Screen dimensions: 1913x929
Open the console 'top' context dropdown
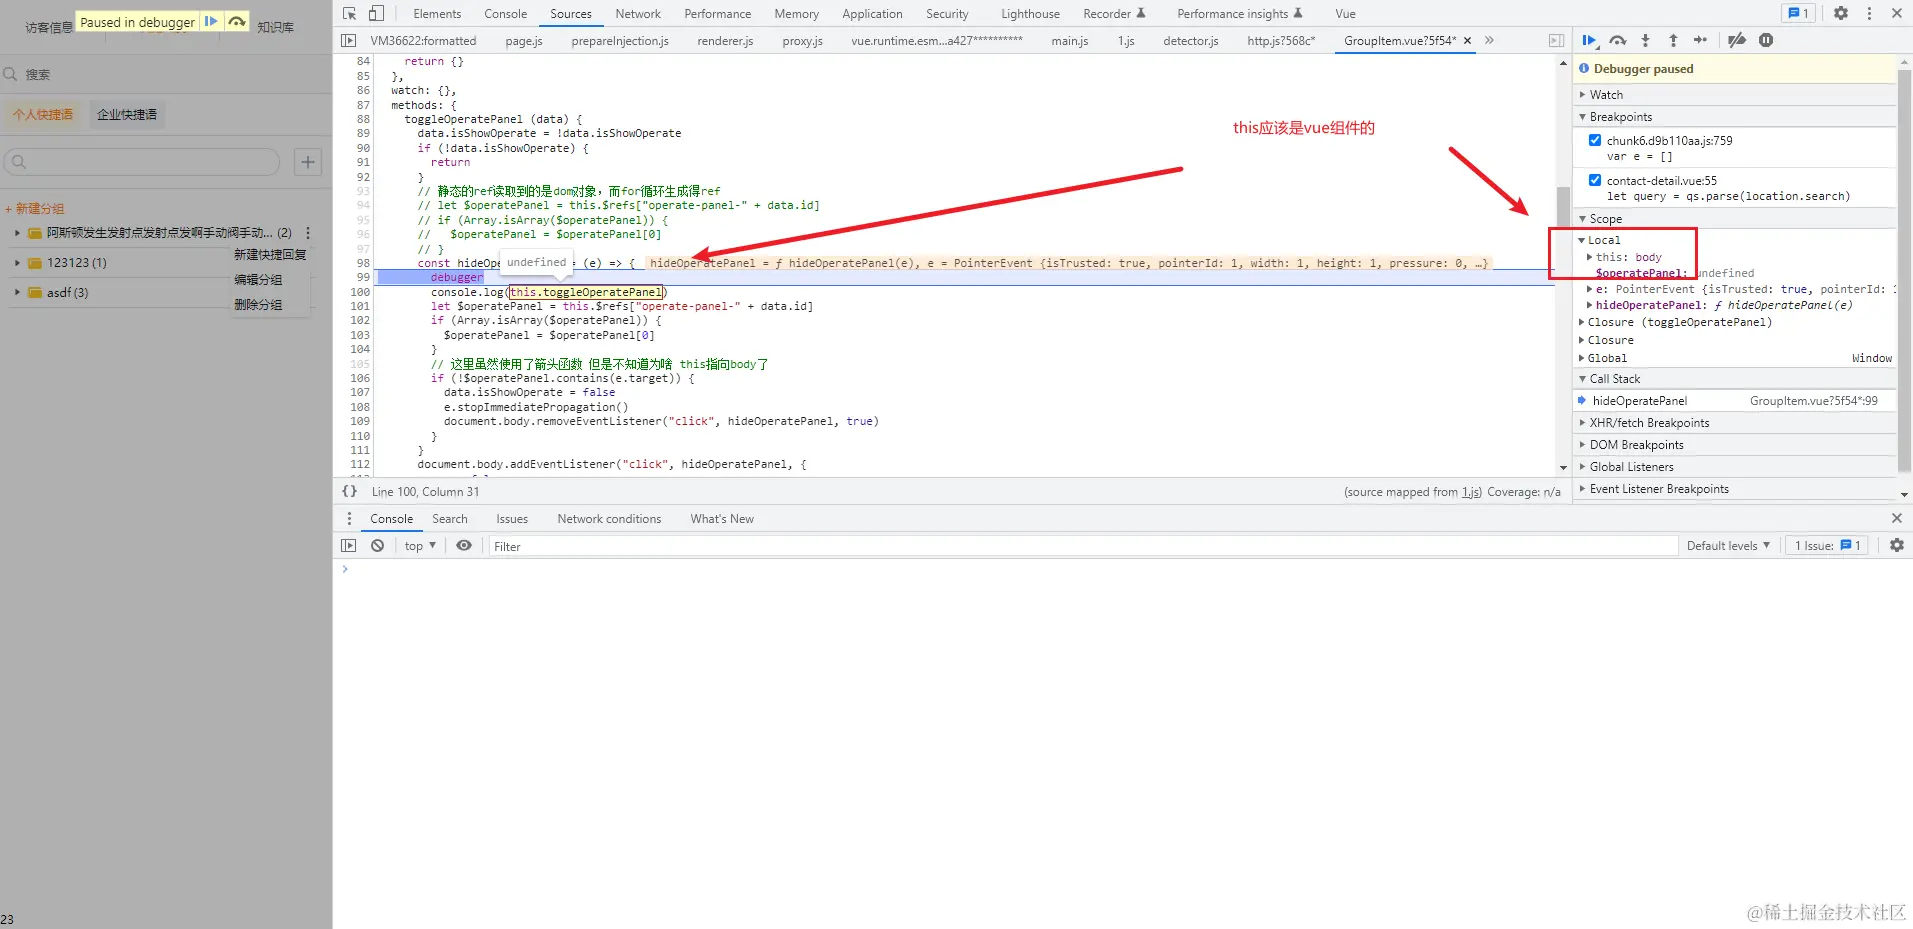coord(420,546)
